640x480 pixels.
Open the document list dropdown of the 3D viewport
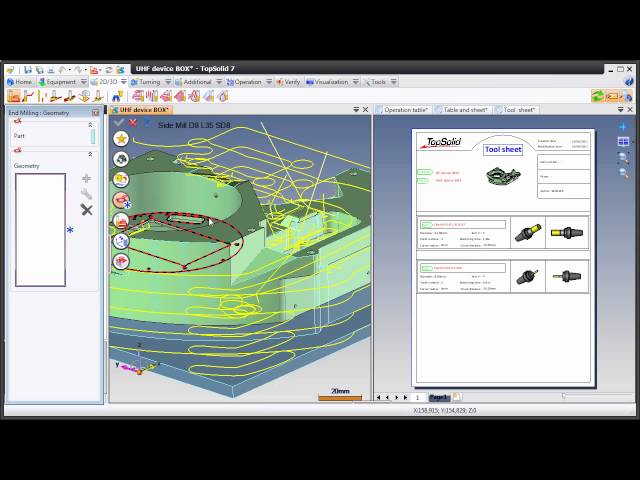(x=355, y=110)
